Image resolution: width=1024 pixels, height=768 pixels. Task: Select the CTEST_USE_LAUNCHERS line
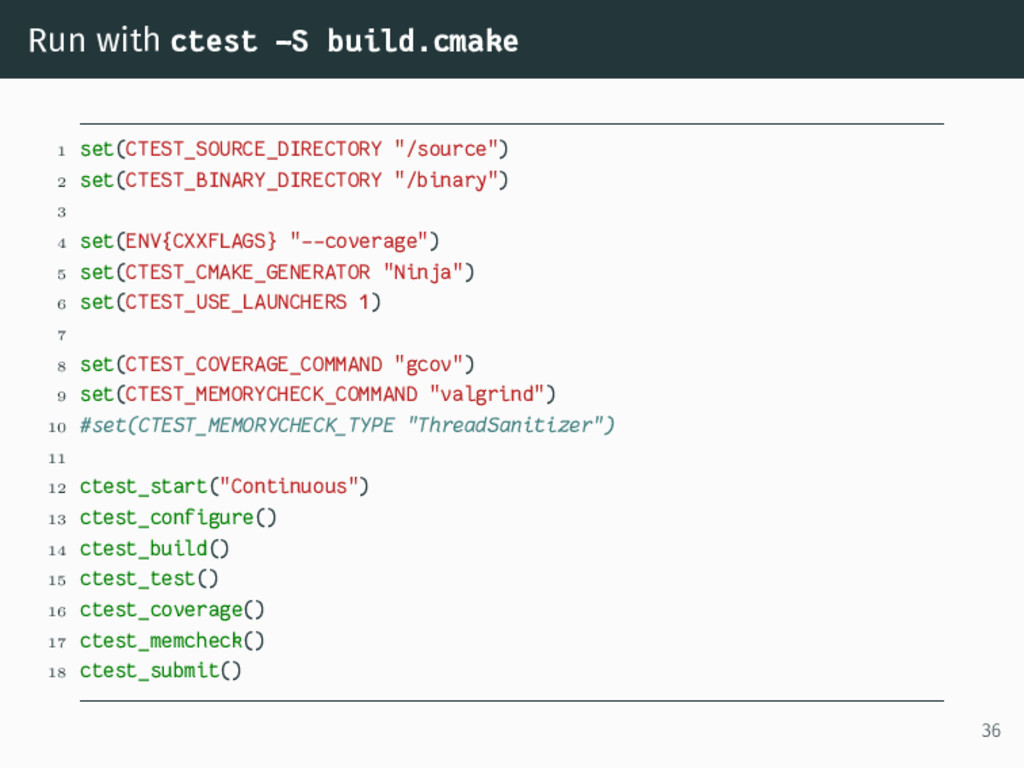click(x=230, y=302)
